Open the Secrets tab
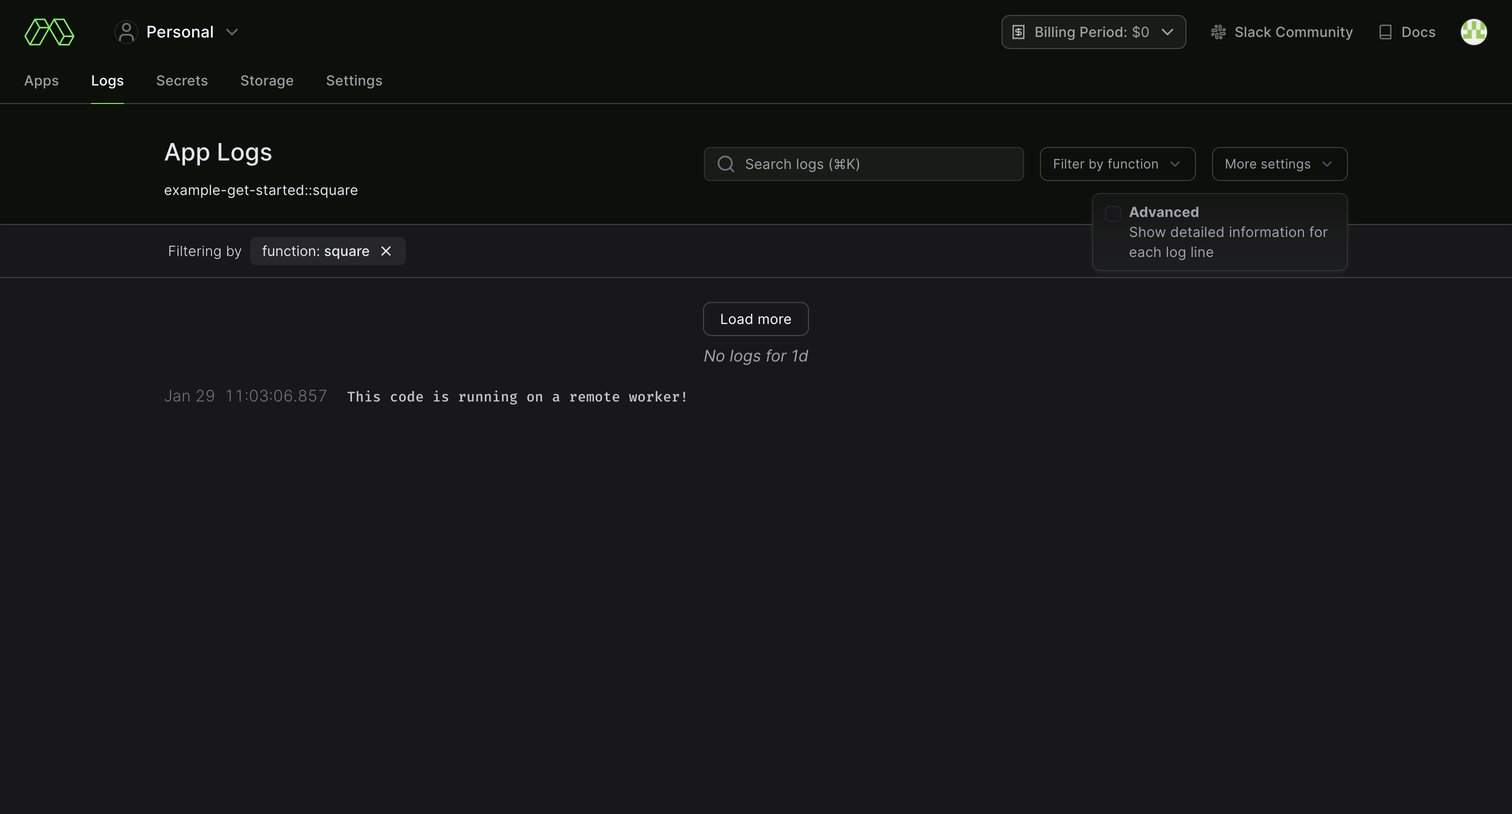This screenshot has width=1512, height=814. [x=182, y=81]
